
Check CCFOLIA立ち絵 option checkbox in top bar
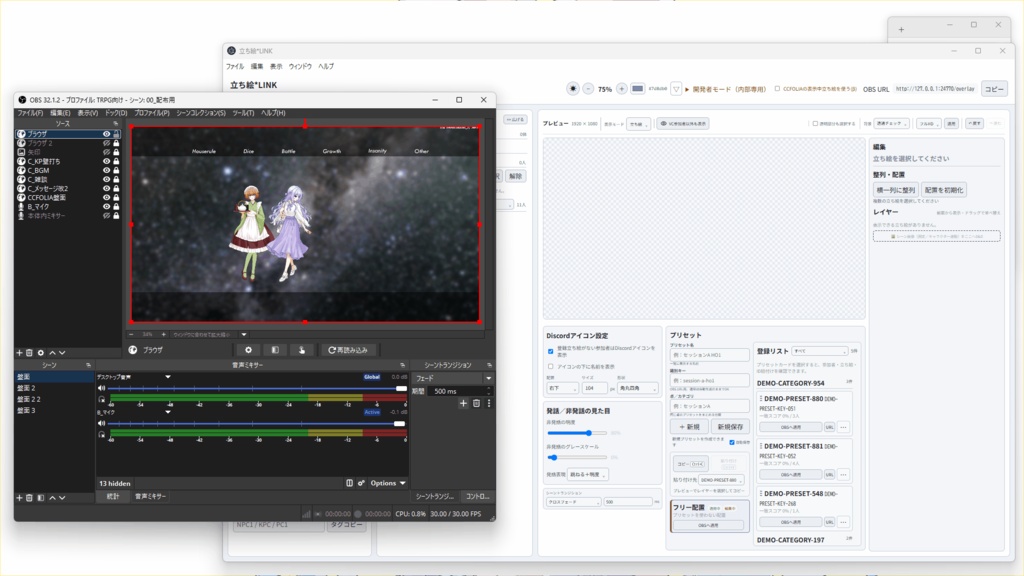click(777, 89)
